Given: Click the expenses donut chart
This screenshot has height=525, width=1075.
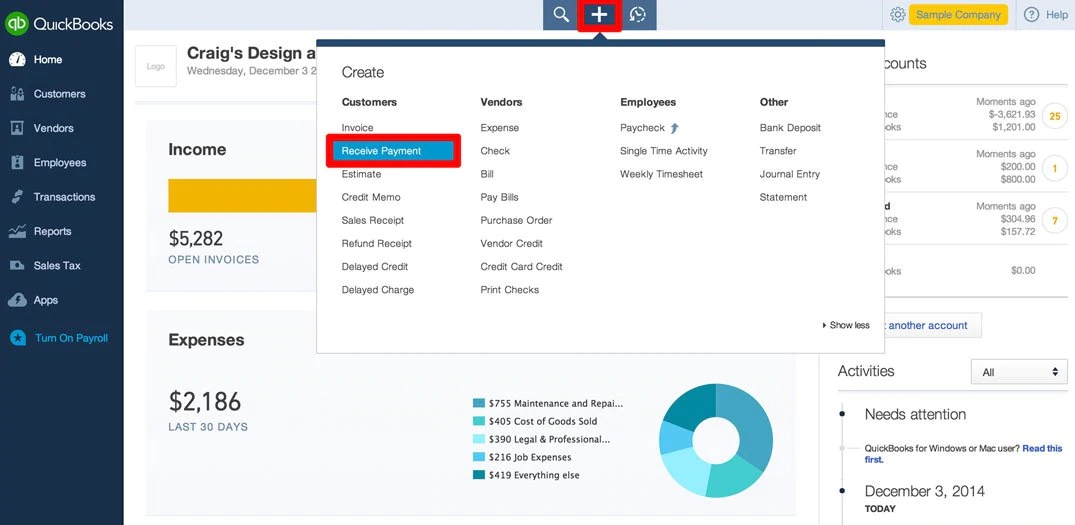Looking at the screenshot, I should click(716, 441).
